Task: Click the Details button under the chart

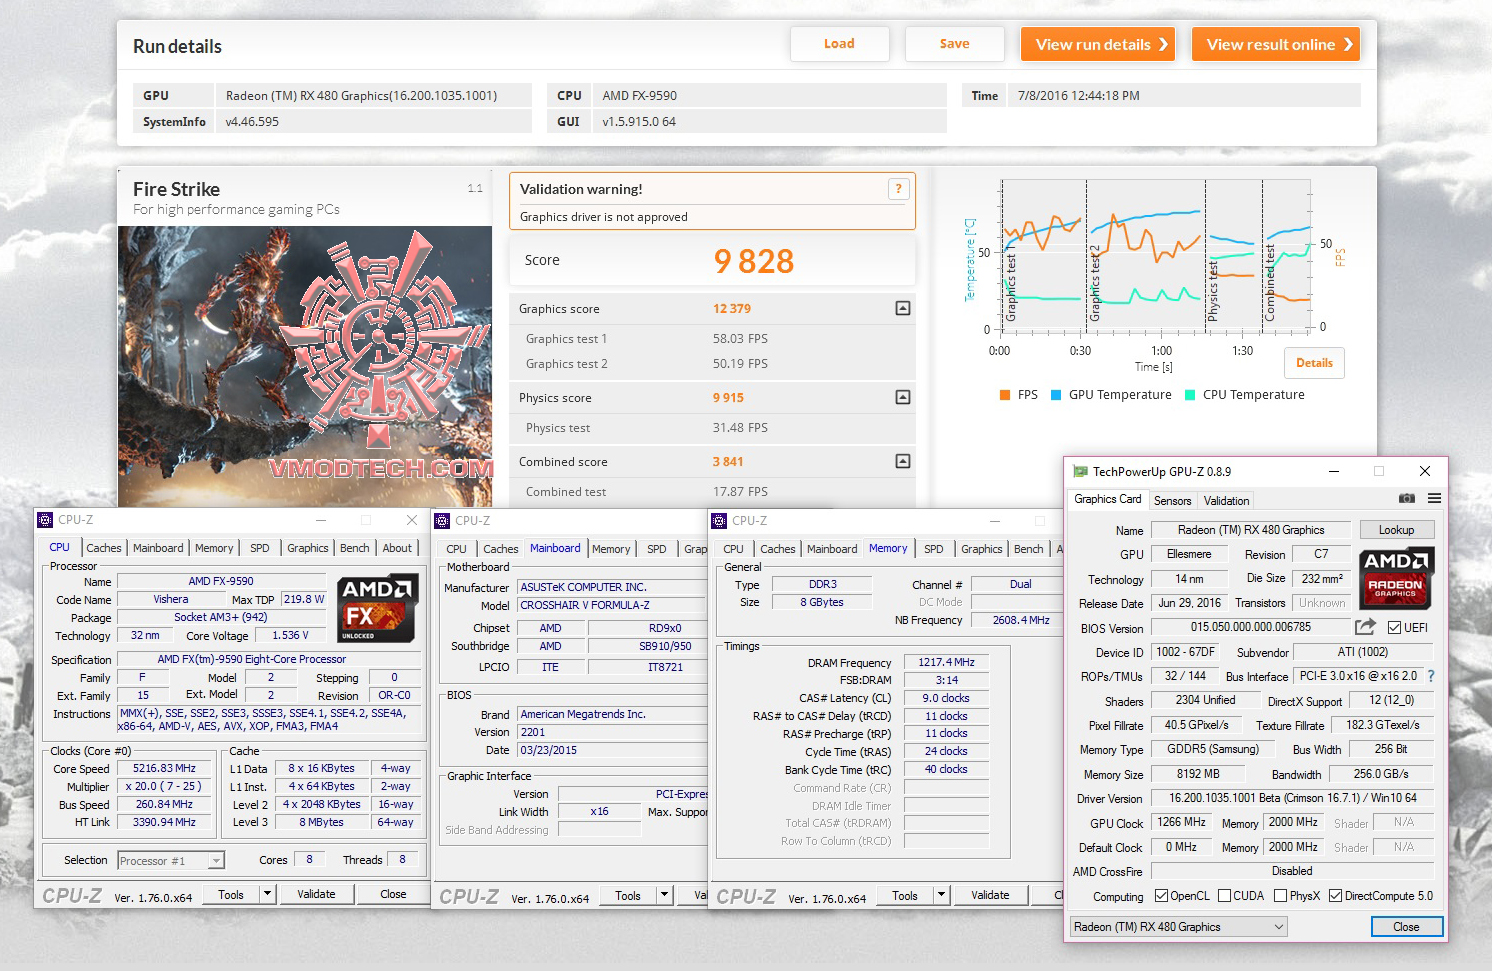Action: click(x=1314, y=363)
